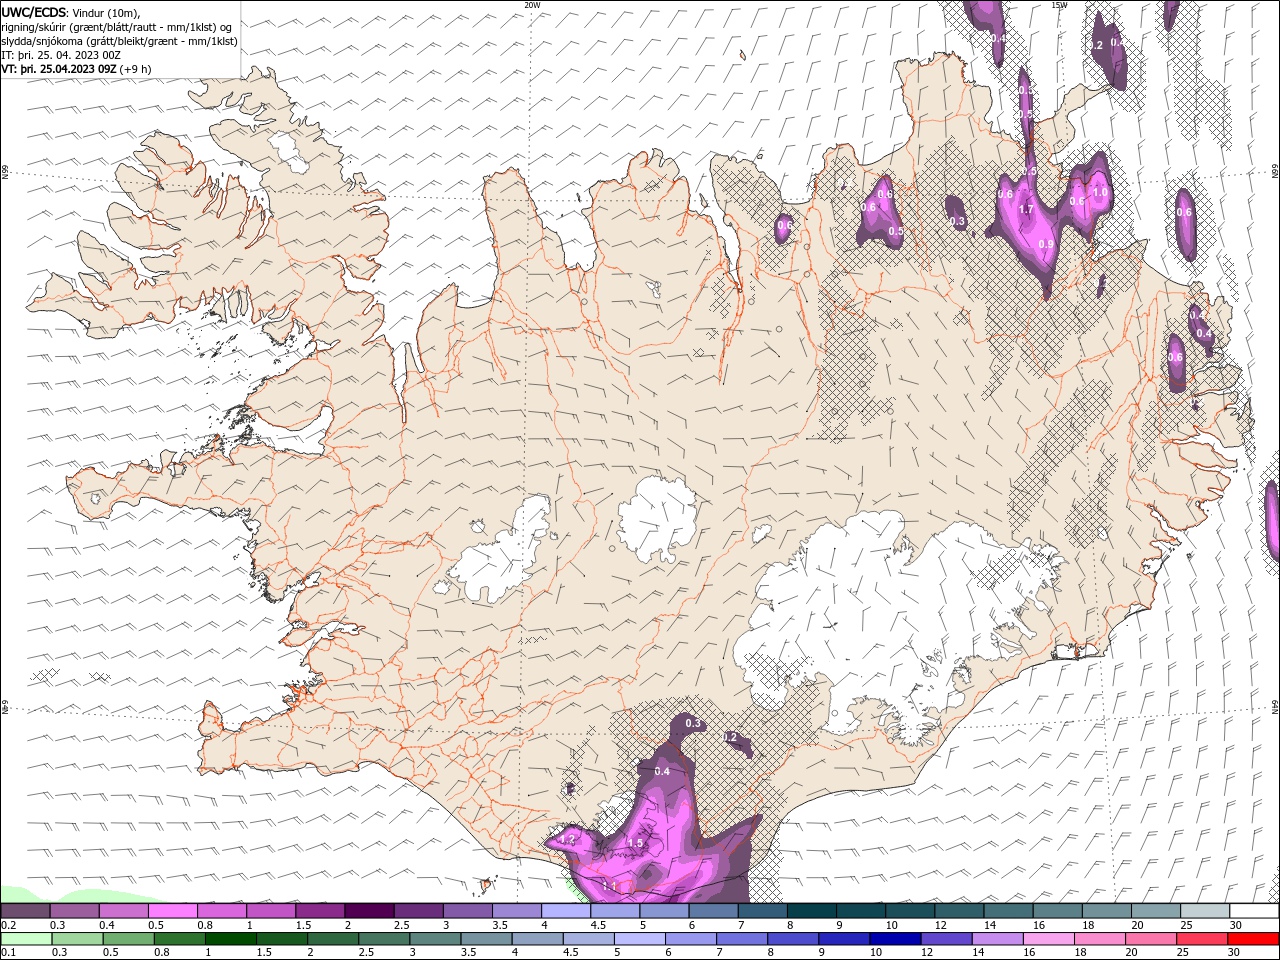The image size is (1280, 960).
Task: Select the bright magenta legend swatch labeled 0.5
Action: (172, 911)
